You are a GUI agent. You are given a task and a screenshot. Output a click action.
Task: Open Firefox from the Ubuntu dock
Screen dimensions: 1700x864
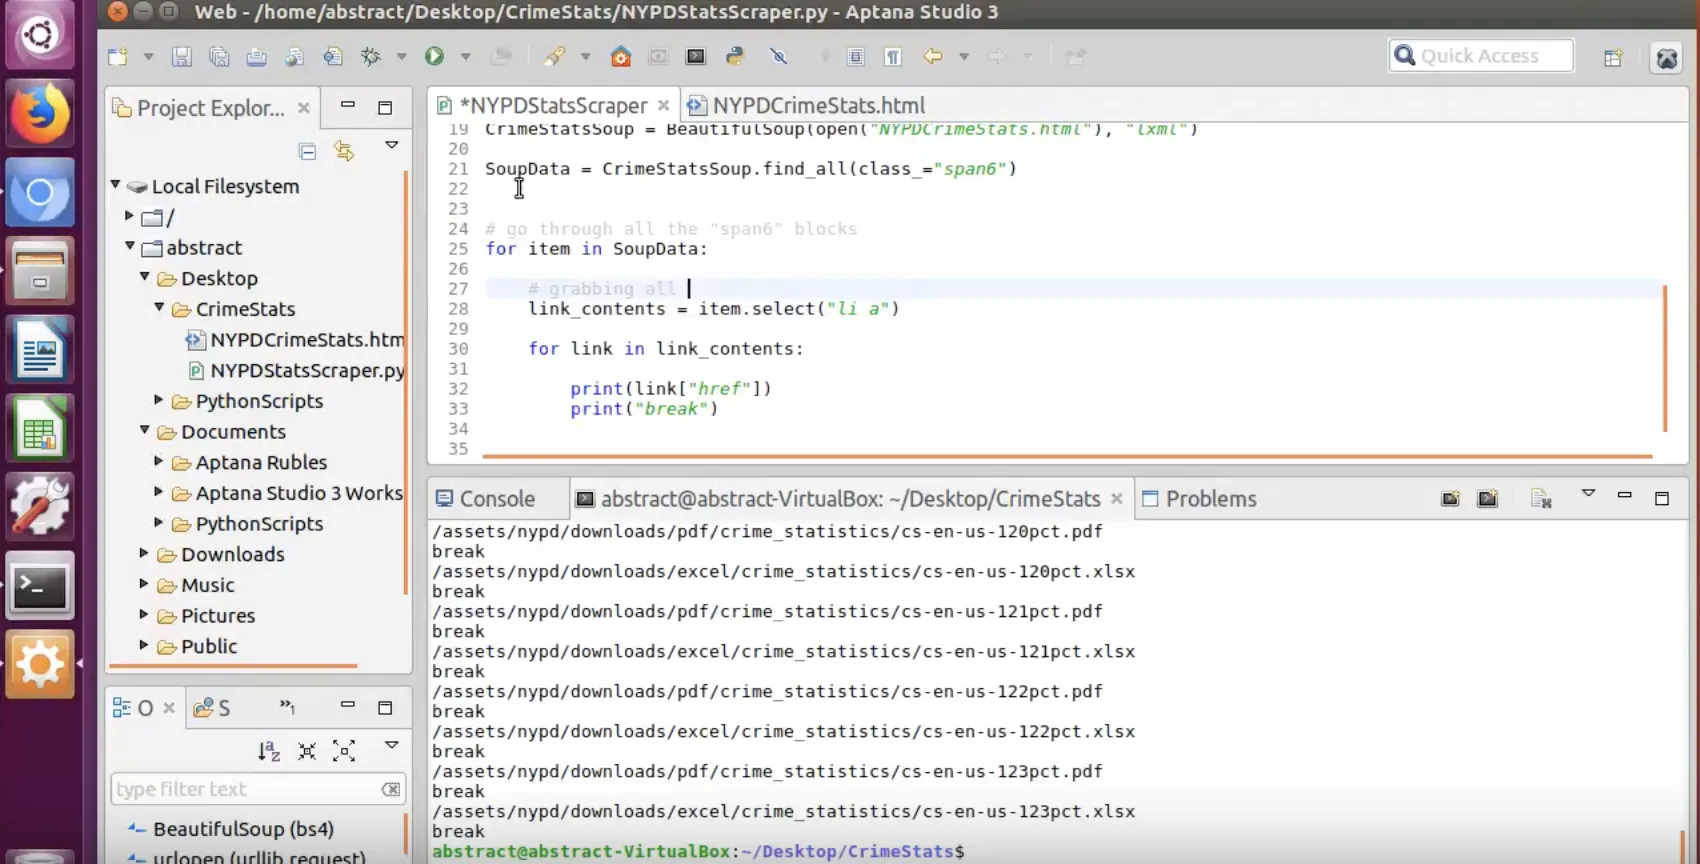tap(40, 113)
